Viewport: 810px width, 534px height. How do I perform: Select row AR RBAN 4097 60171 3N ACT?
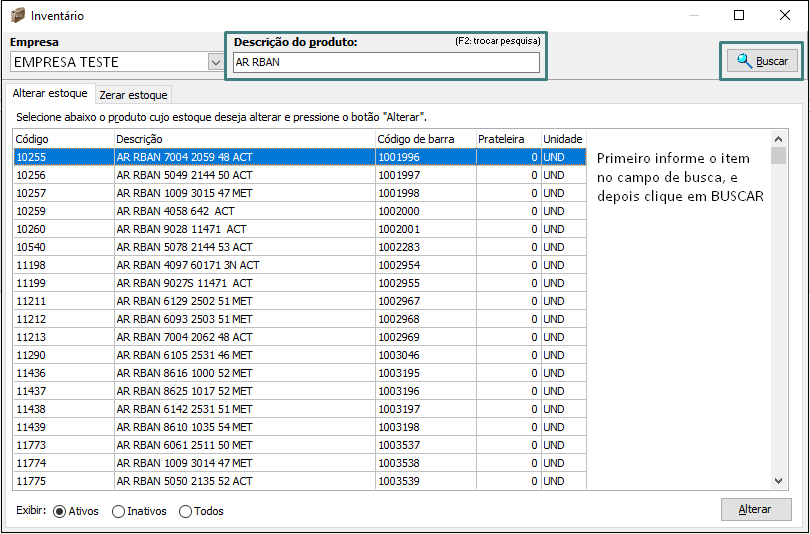tap(187, 265)
